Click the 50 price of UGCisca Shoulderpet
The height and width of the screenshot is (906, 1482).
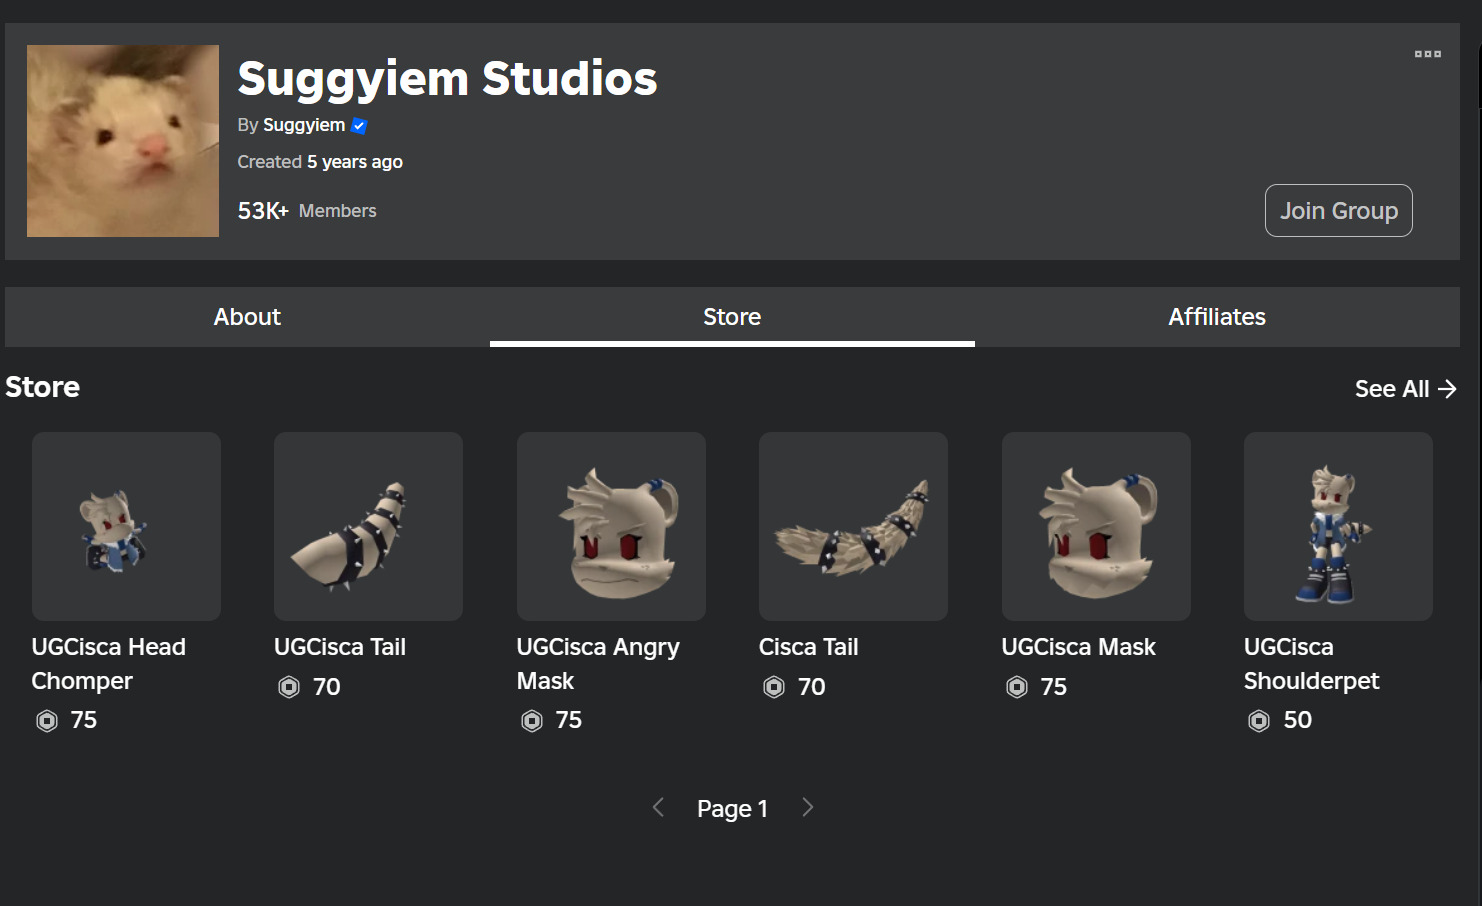click(1297, 720)
